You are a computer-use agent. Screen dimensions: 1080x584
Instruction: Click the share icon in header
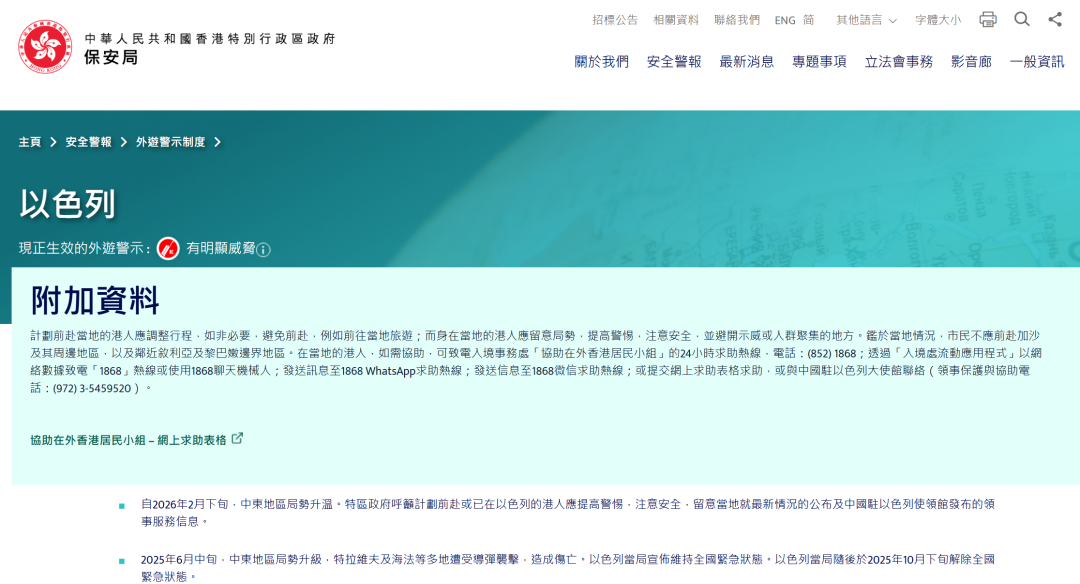1055,19
